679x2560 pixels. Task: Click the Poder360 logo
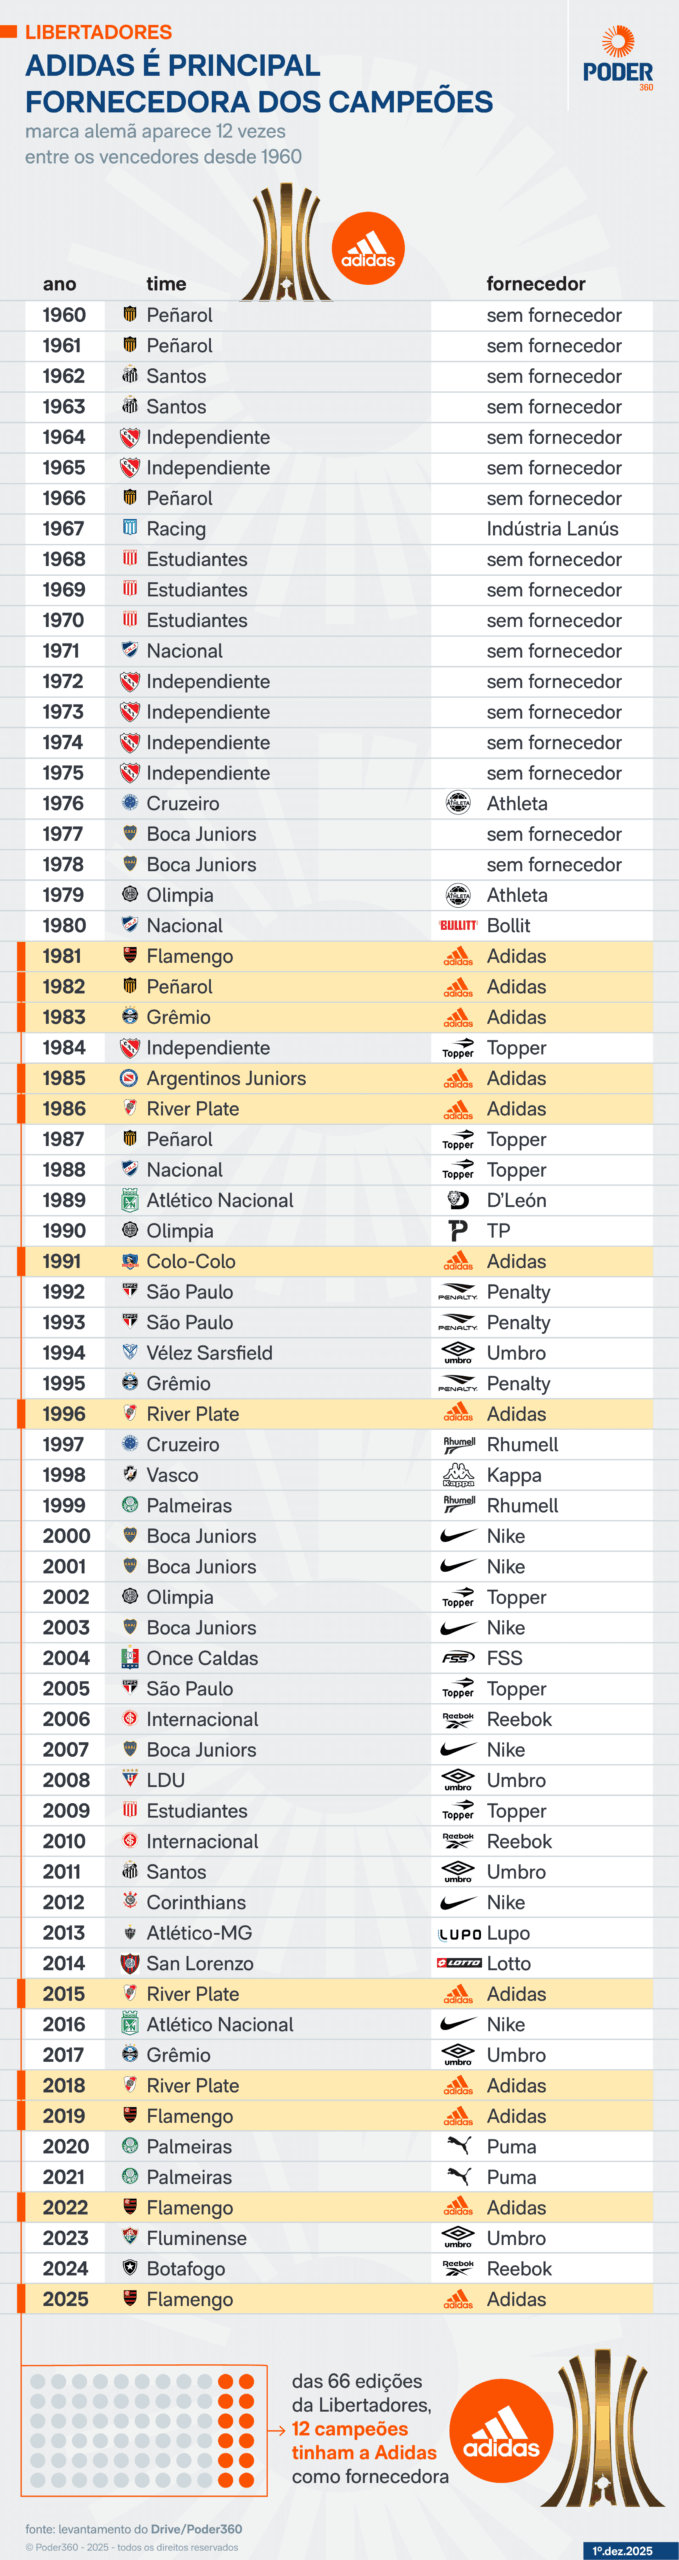click(x=618, y=59)
